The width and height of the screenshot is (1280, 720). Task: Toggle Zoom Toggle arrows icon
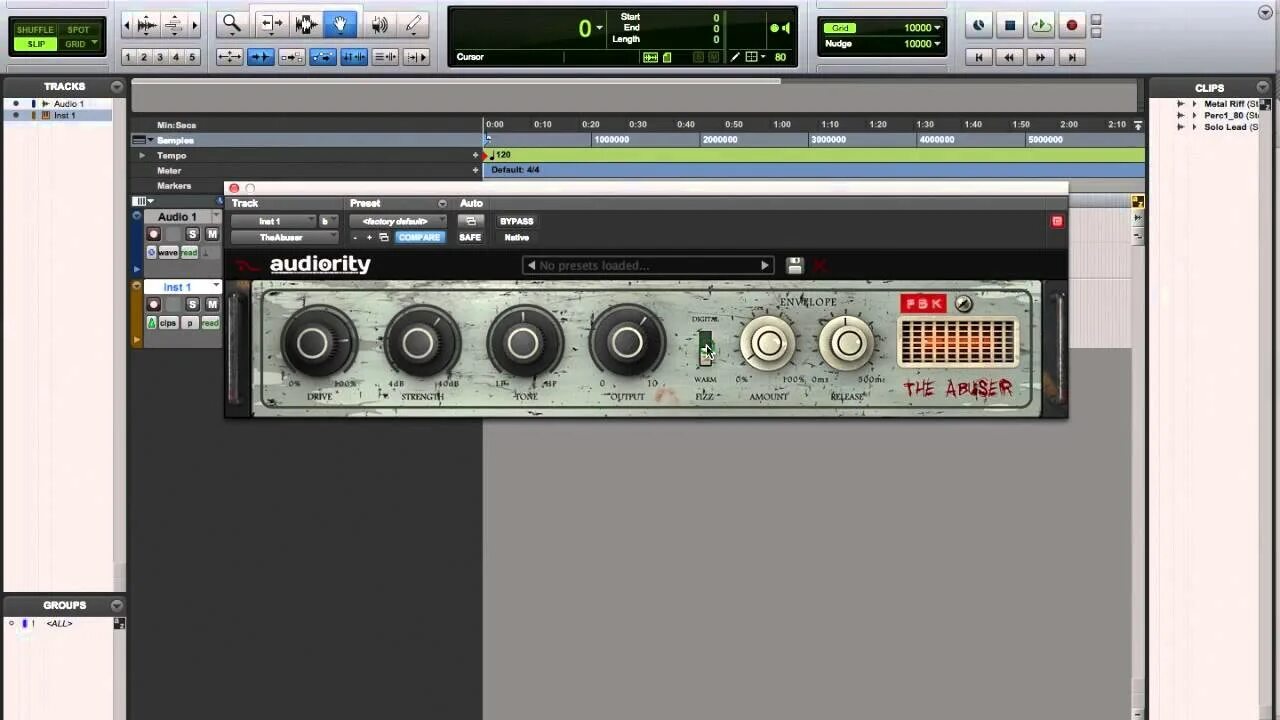[229, 57]
